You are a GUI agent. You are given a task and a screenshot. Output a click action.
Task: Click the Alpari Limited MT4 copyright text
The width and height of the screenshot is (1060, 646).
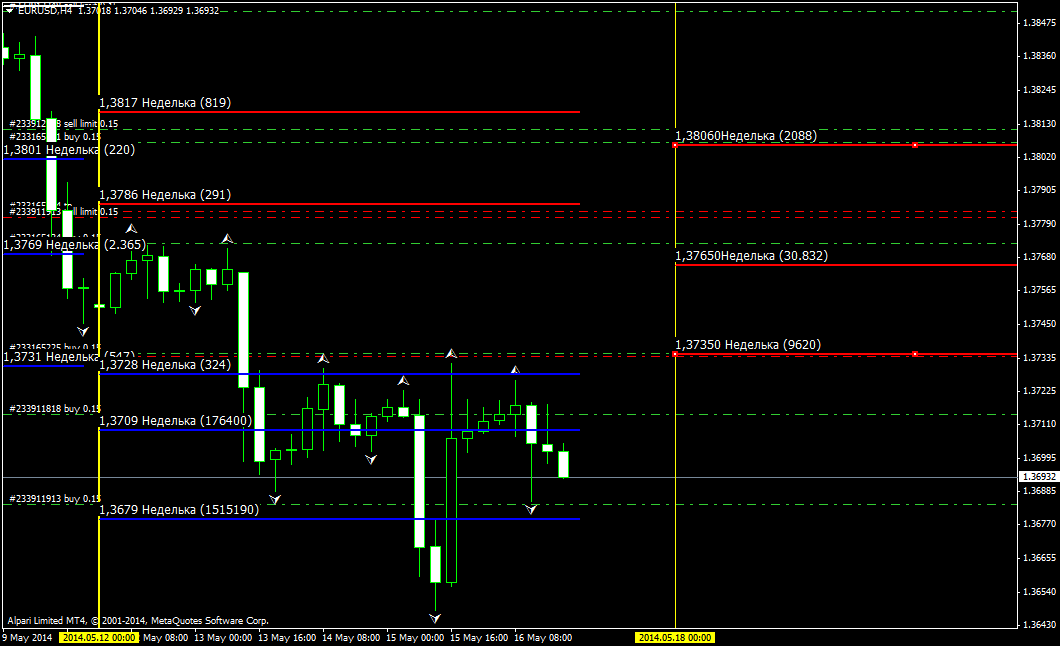(x=138, y=620)
